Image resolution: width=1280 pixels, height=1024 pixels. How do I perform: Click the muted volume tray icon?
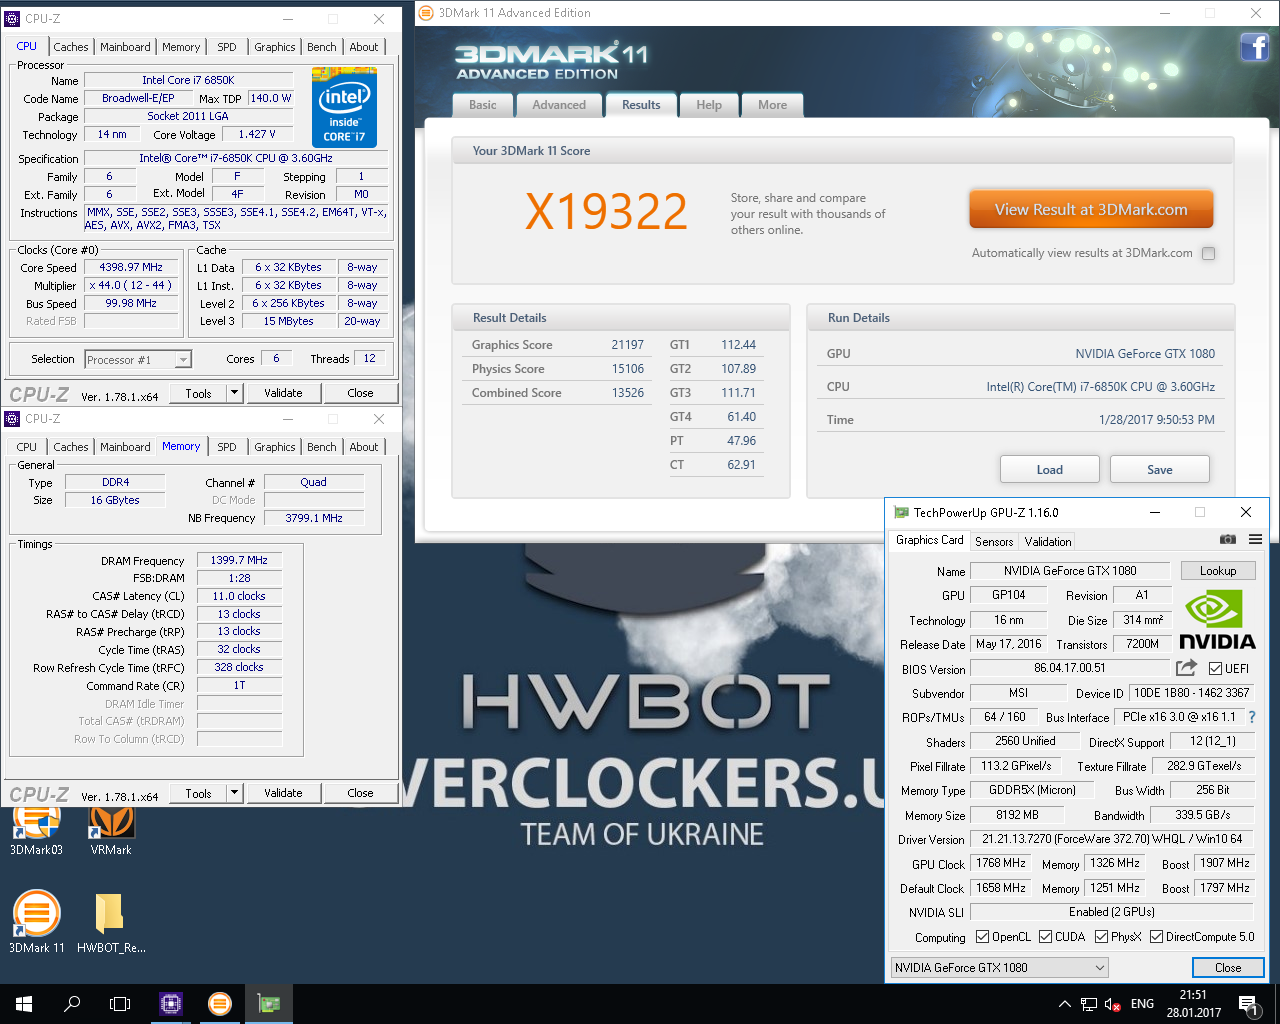(1113, 1004)
